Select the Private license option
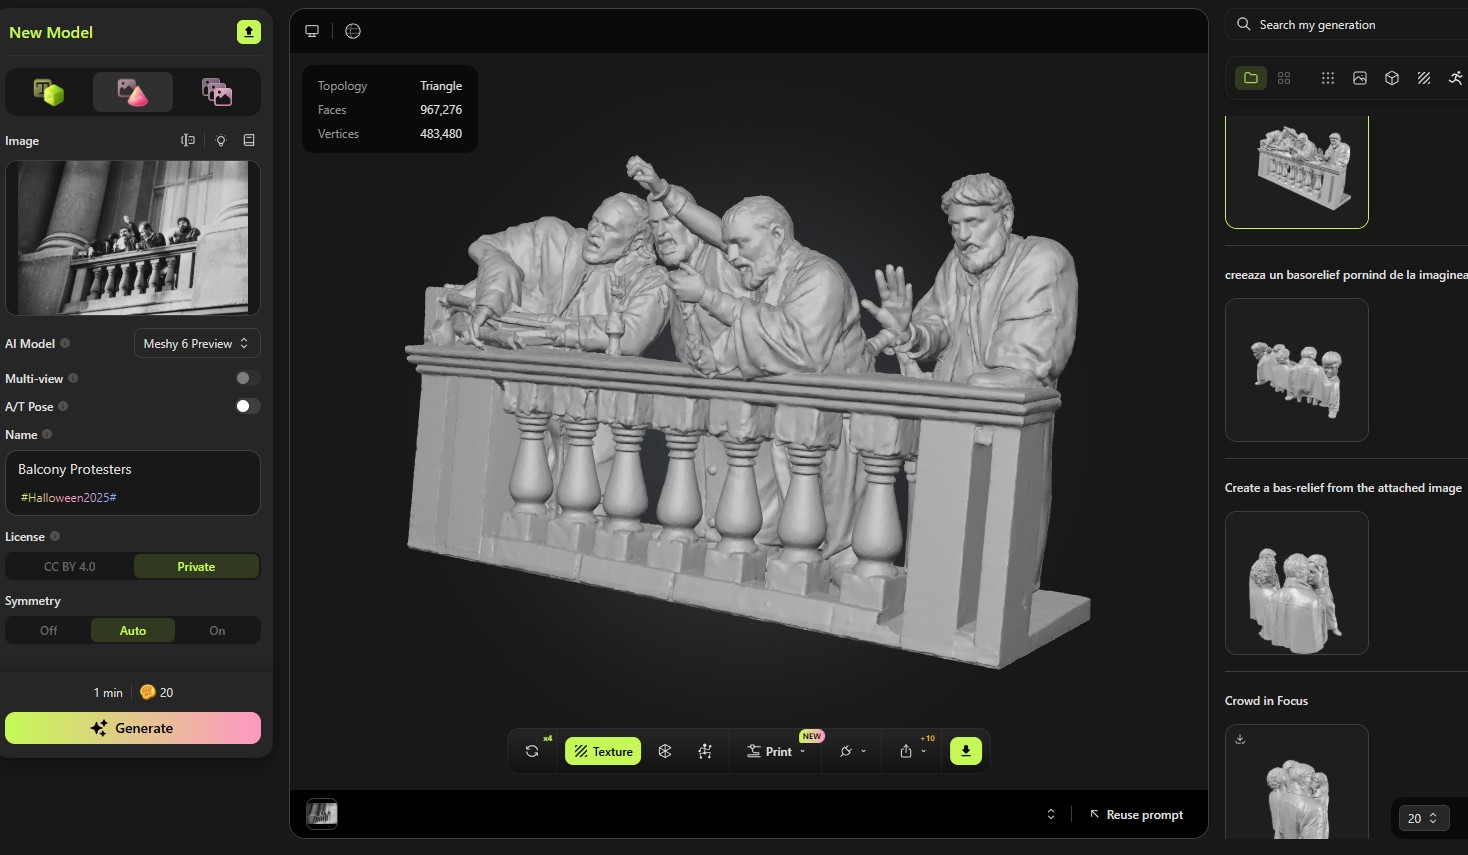The width and height of the screenshot is (1468, 855). [x=196, y=567]
